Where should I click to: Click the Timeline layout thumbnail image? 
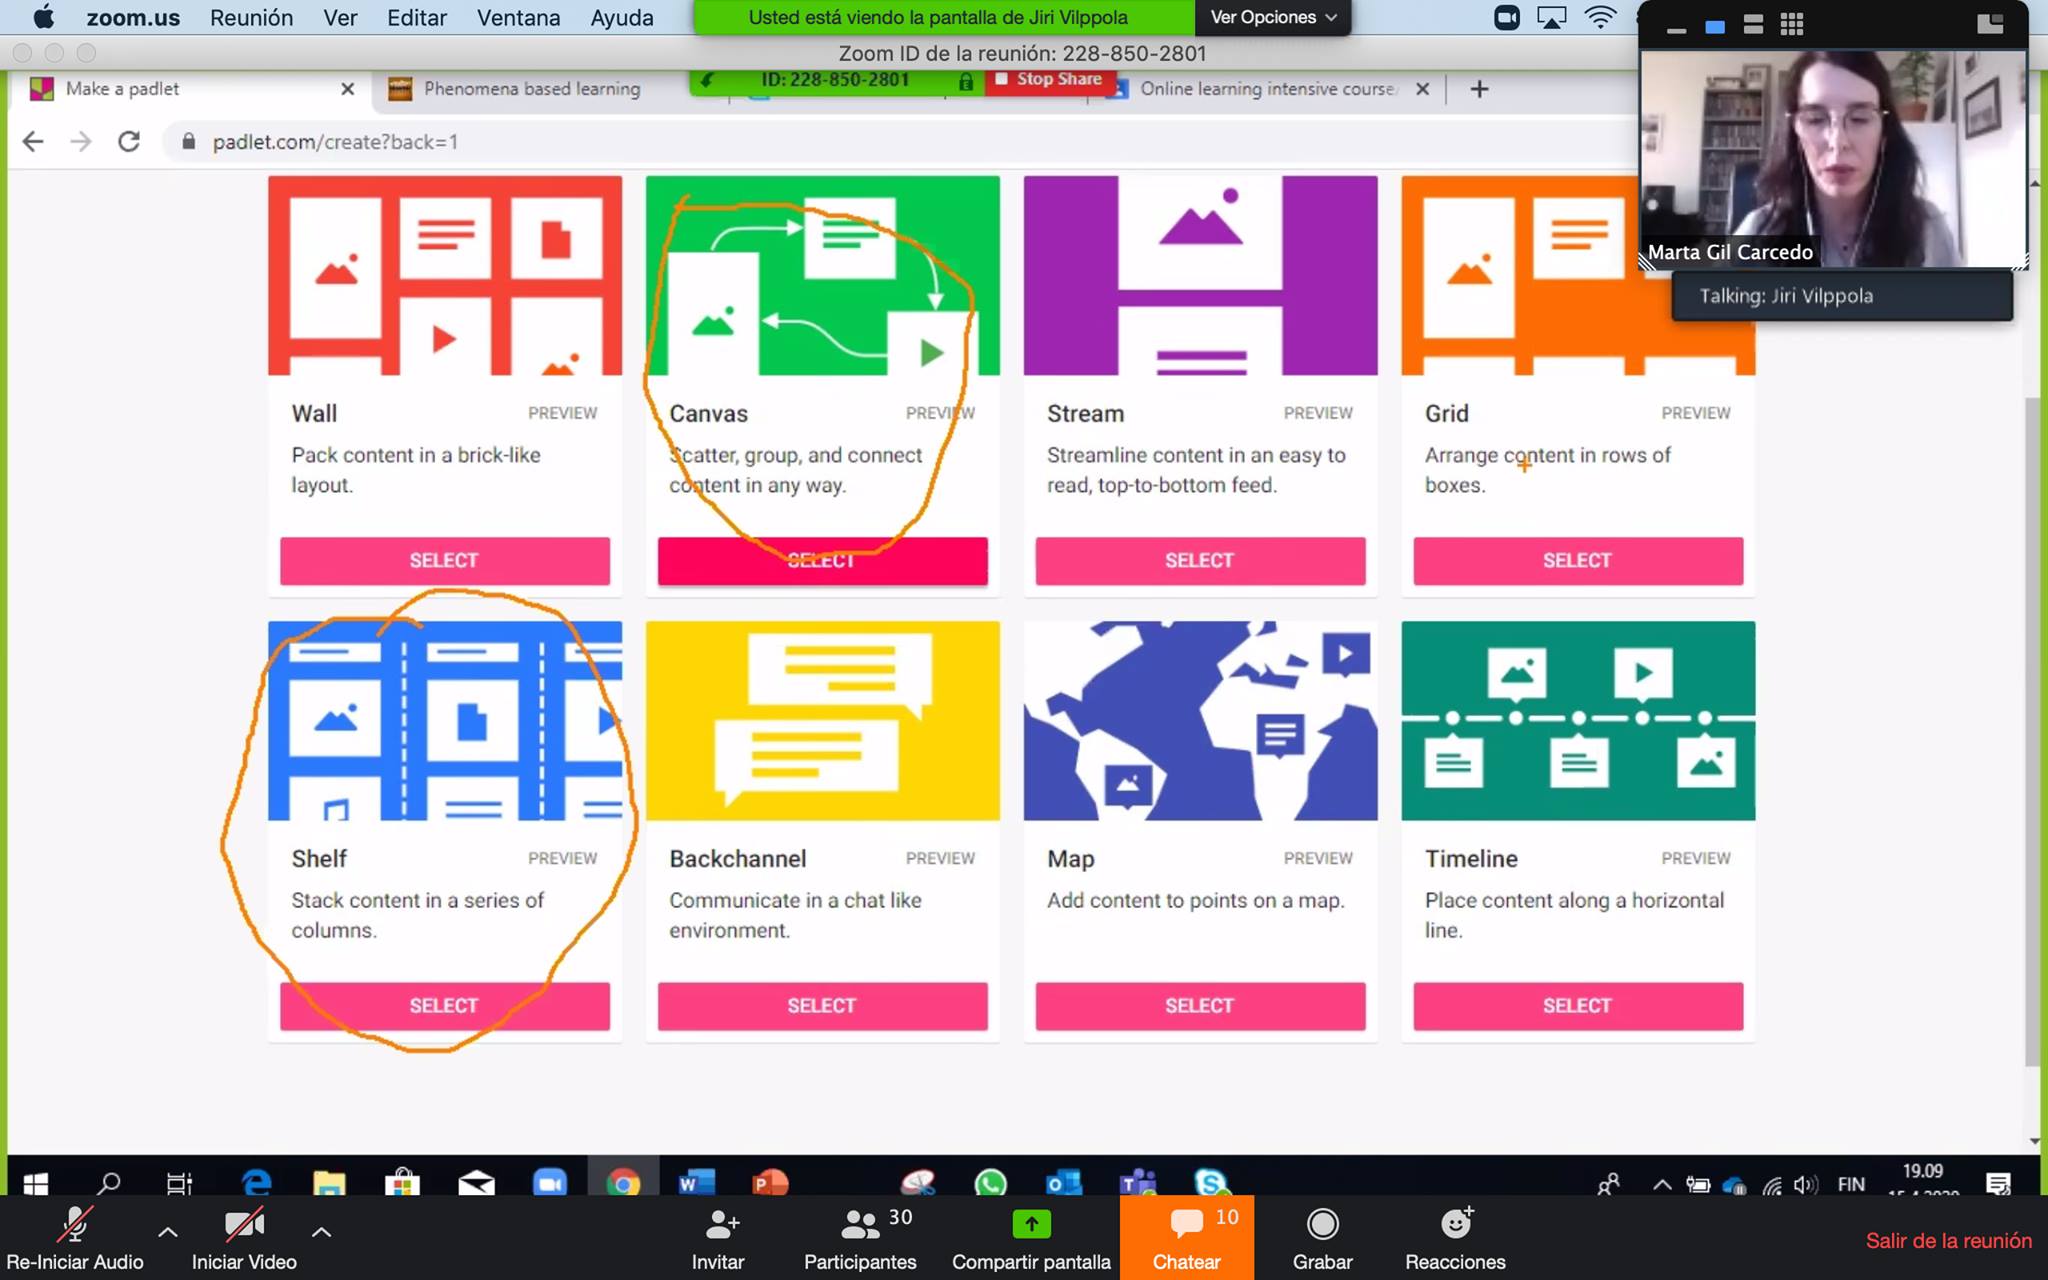coord(1577,720)
